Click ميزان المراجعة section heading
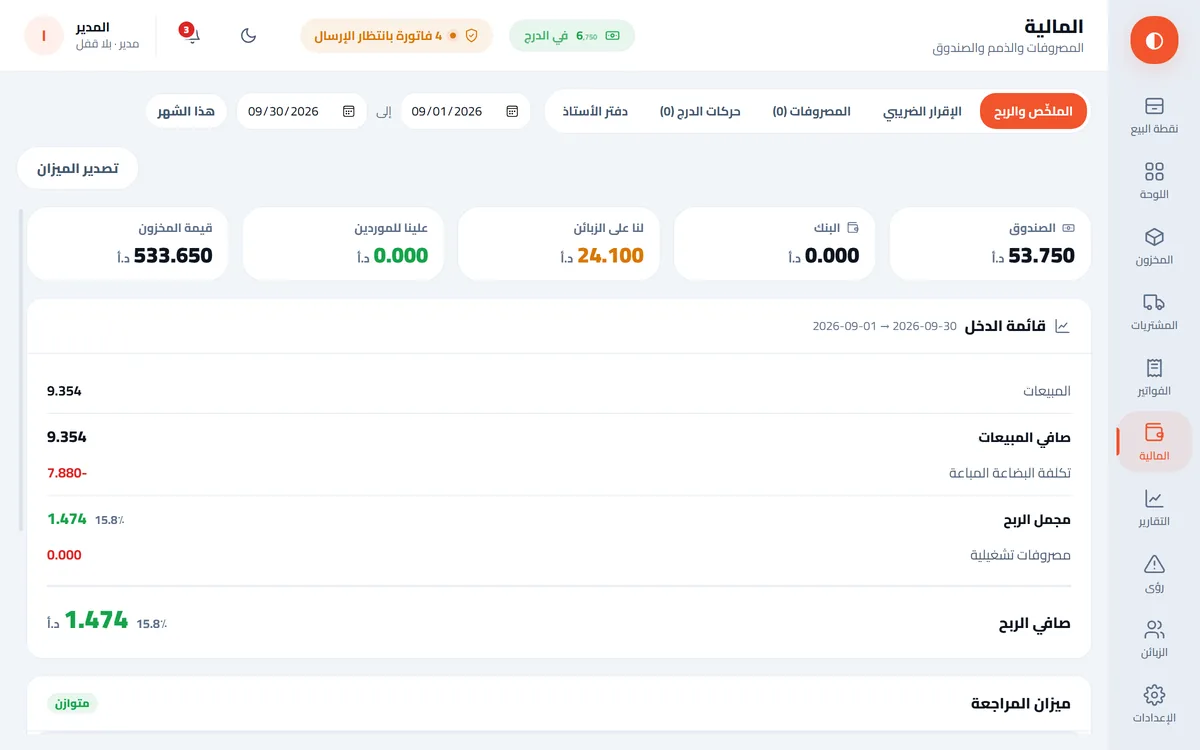 pyautogui.click(x=1021, y=703)
